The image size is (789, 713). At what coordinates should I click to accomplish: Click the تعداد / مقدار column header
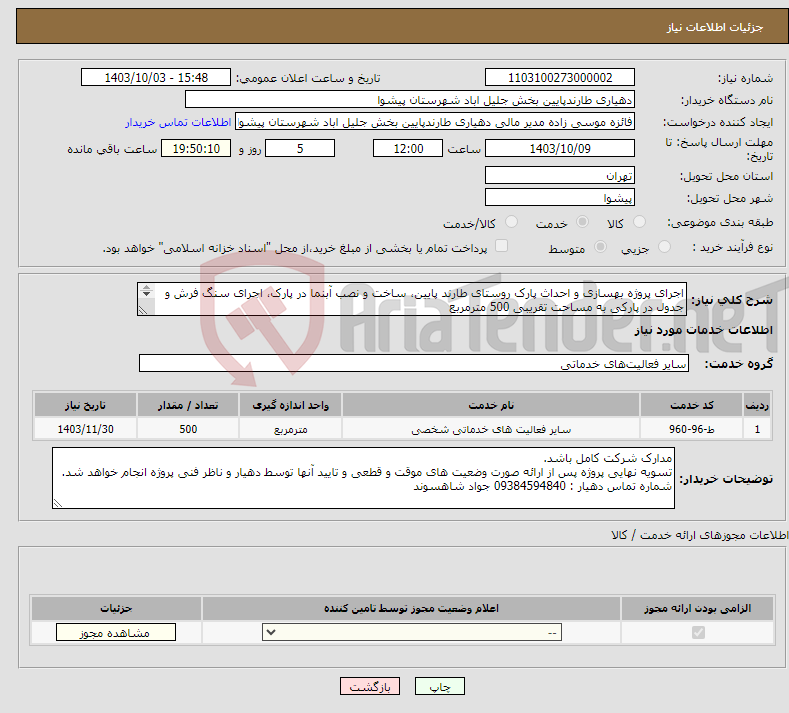pos(188,405)
